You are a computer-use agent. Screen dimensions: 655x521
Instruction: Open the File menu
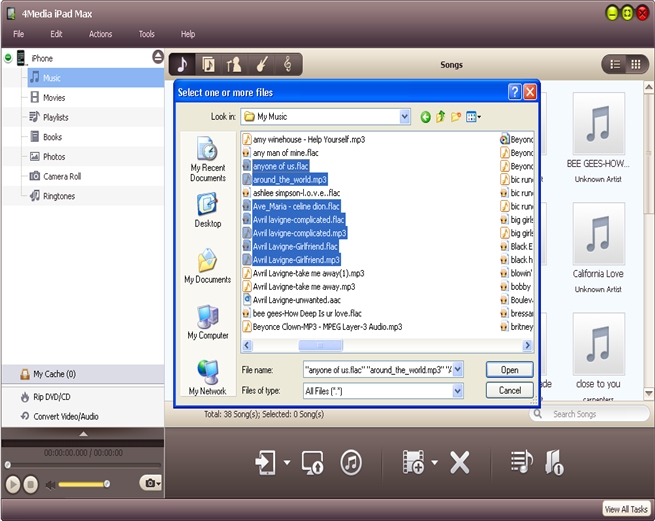tap(18, 34)
